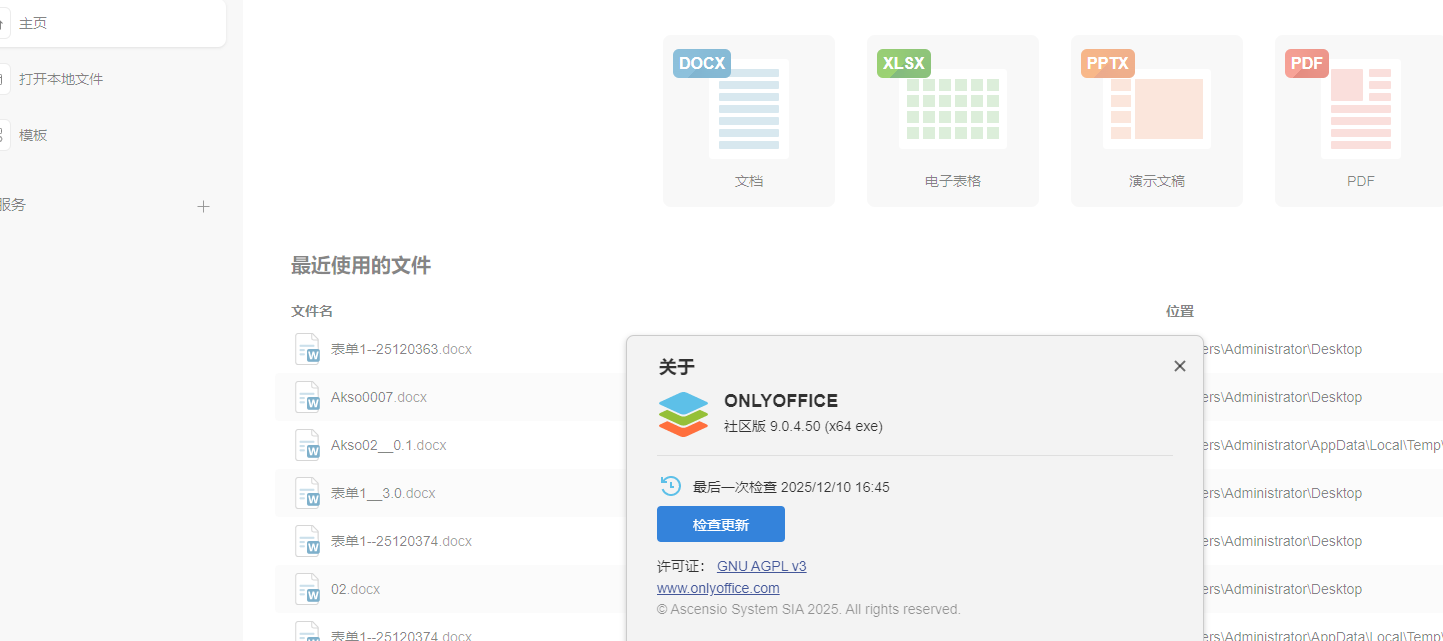Close the About dialog
This screenshot has width=1443, height=641.
click(1180, 366)
